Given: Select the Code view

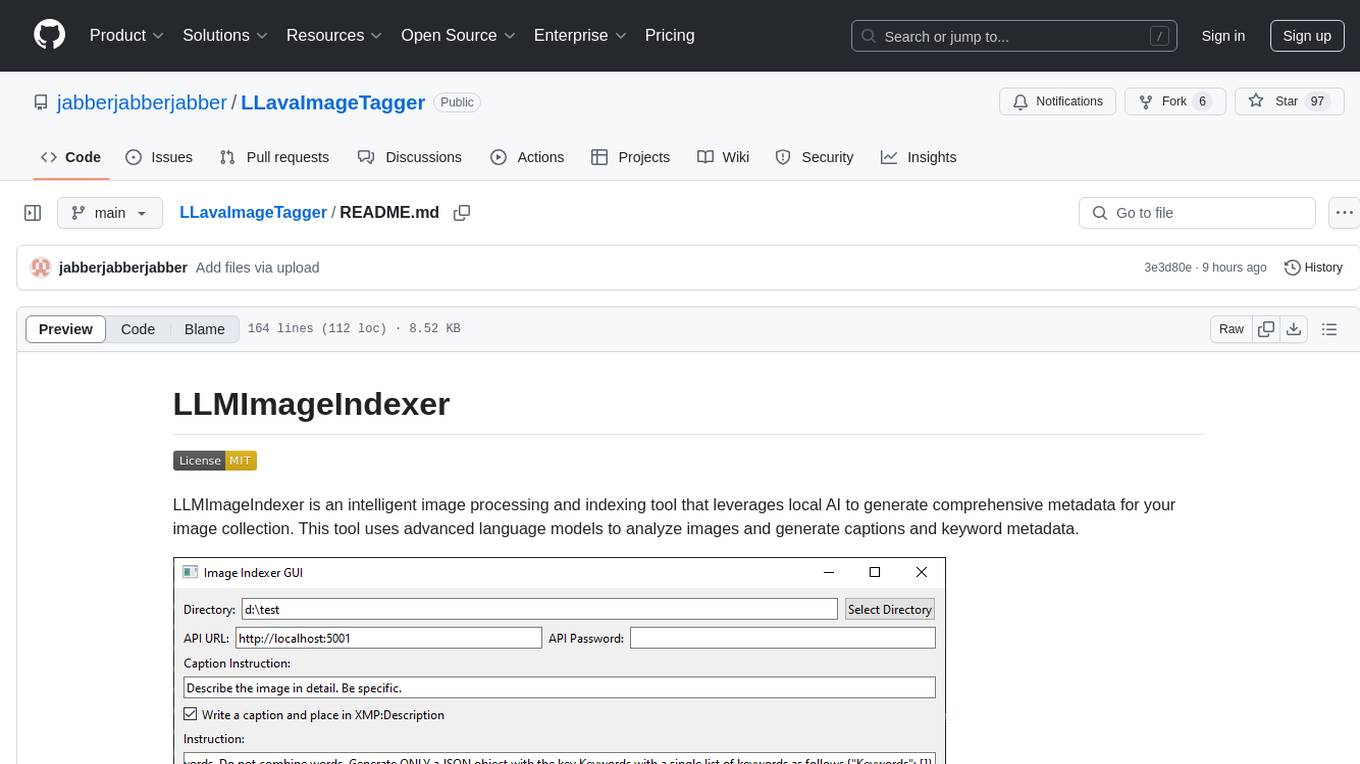Looking at the screenshot, I should [138, 329].
